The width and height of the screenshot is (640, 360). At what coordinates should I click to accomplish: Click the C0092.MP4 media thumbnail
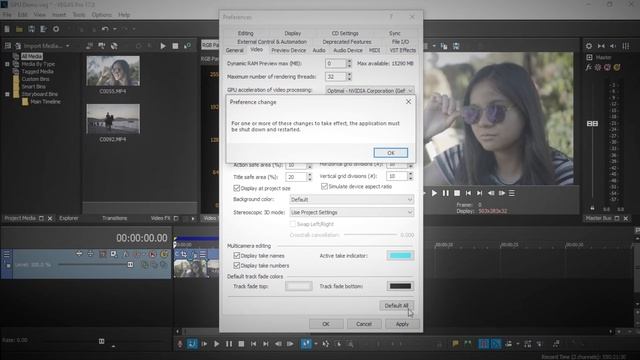click(x=113, y=119)
